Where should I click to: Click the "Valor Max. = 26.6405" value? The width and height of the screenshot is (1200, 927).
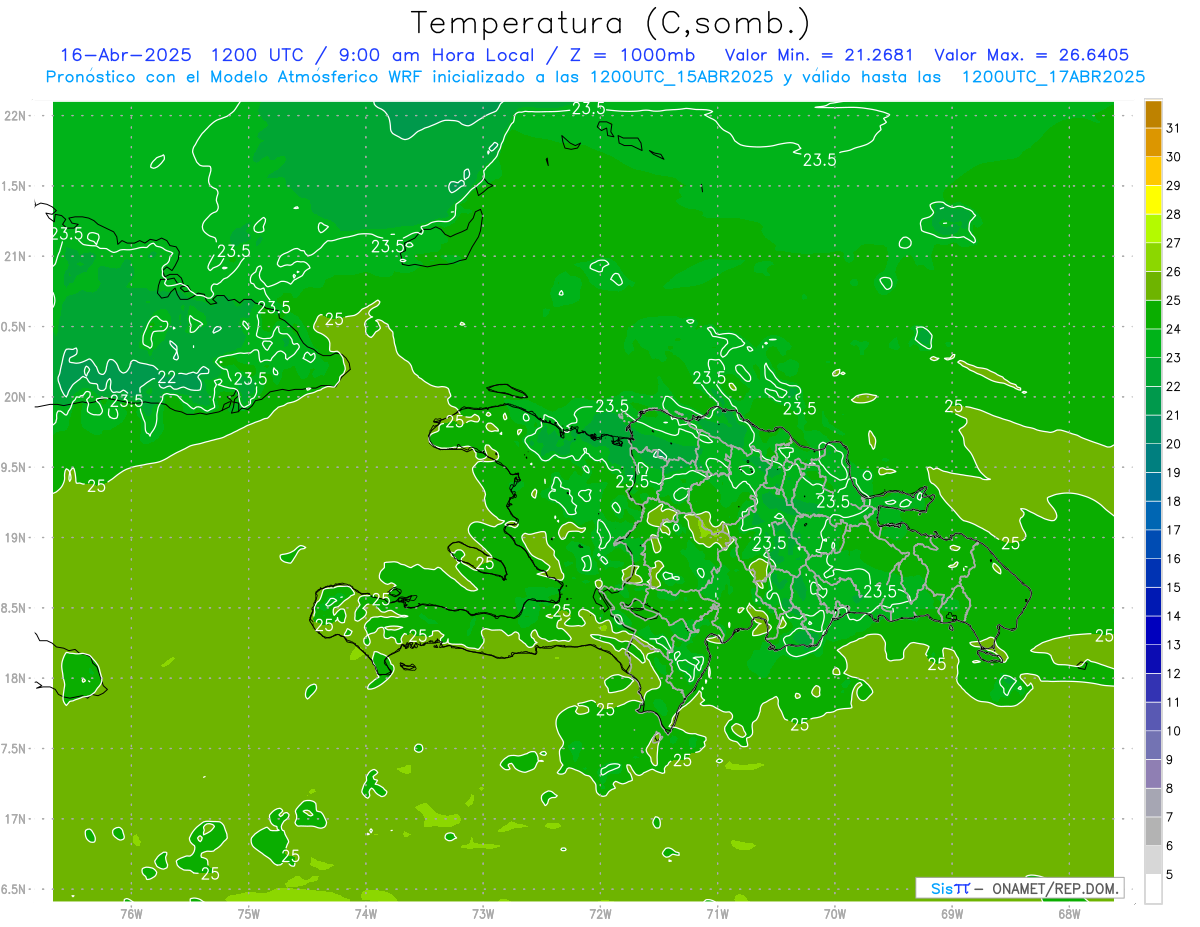[1032, 55]
